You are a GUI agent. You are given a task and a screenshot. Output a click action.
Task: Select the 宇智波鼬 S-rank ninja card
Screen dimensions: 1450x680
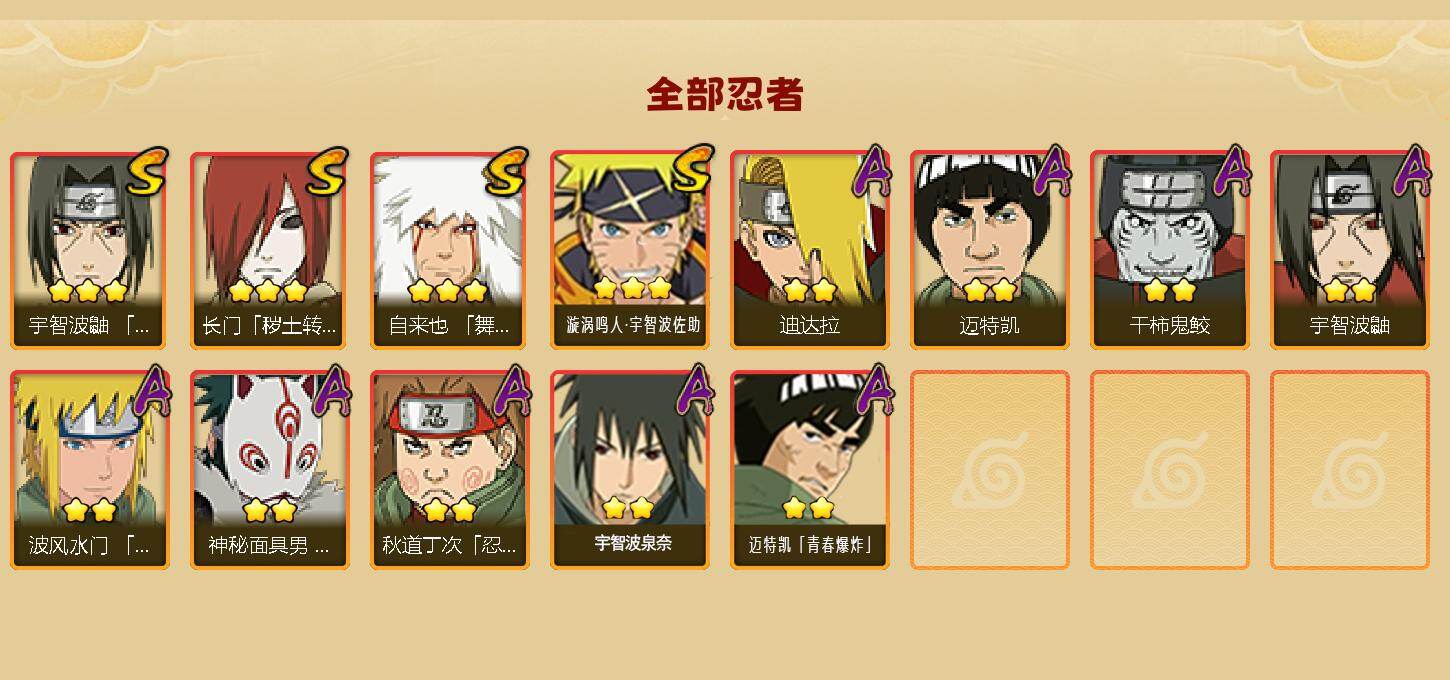90,250
